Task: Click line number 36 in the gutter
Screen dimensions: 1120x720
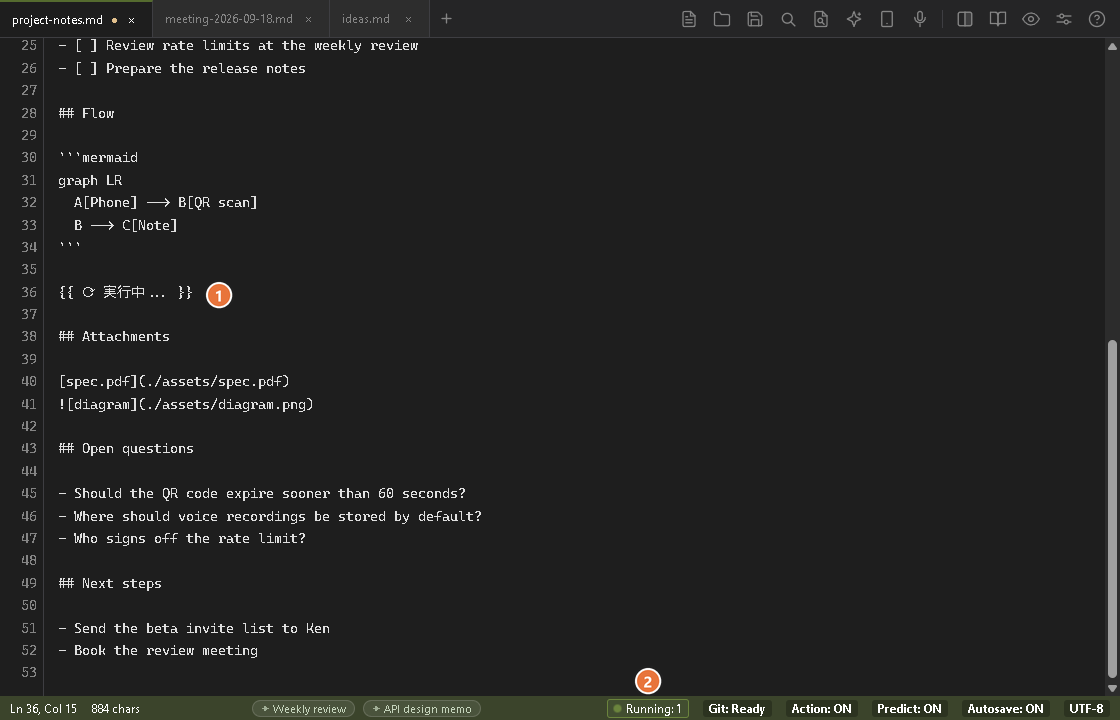Action: point(29,292)
